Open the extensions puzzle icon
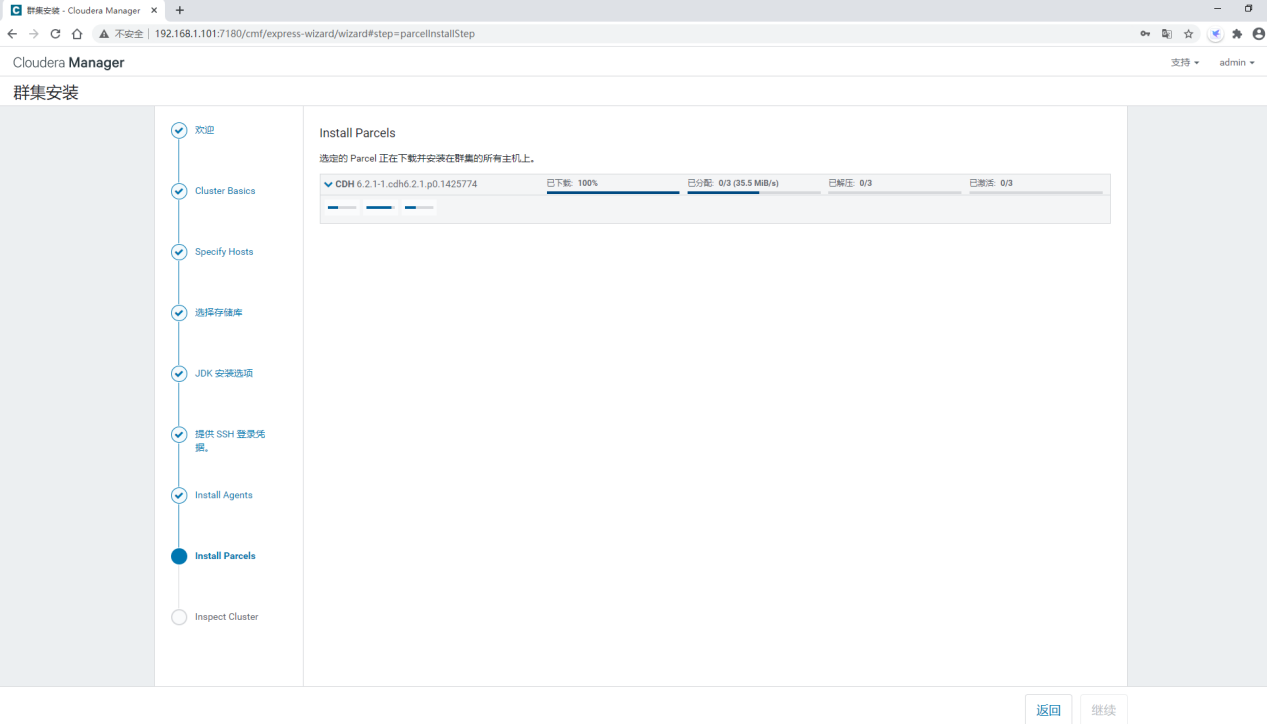This screenshot has height=724, width=1267. (x=1237, y=33)
